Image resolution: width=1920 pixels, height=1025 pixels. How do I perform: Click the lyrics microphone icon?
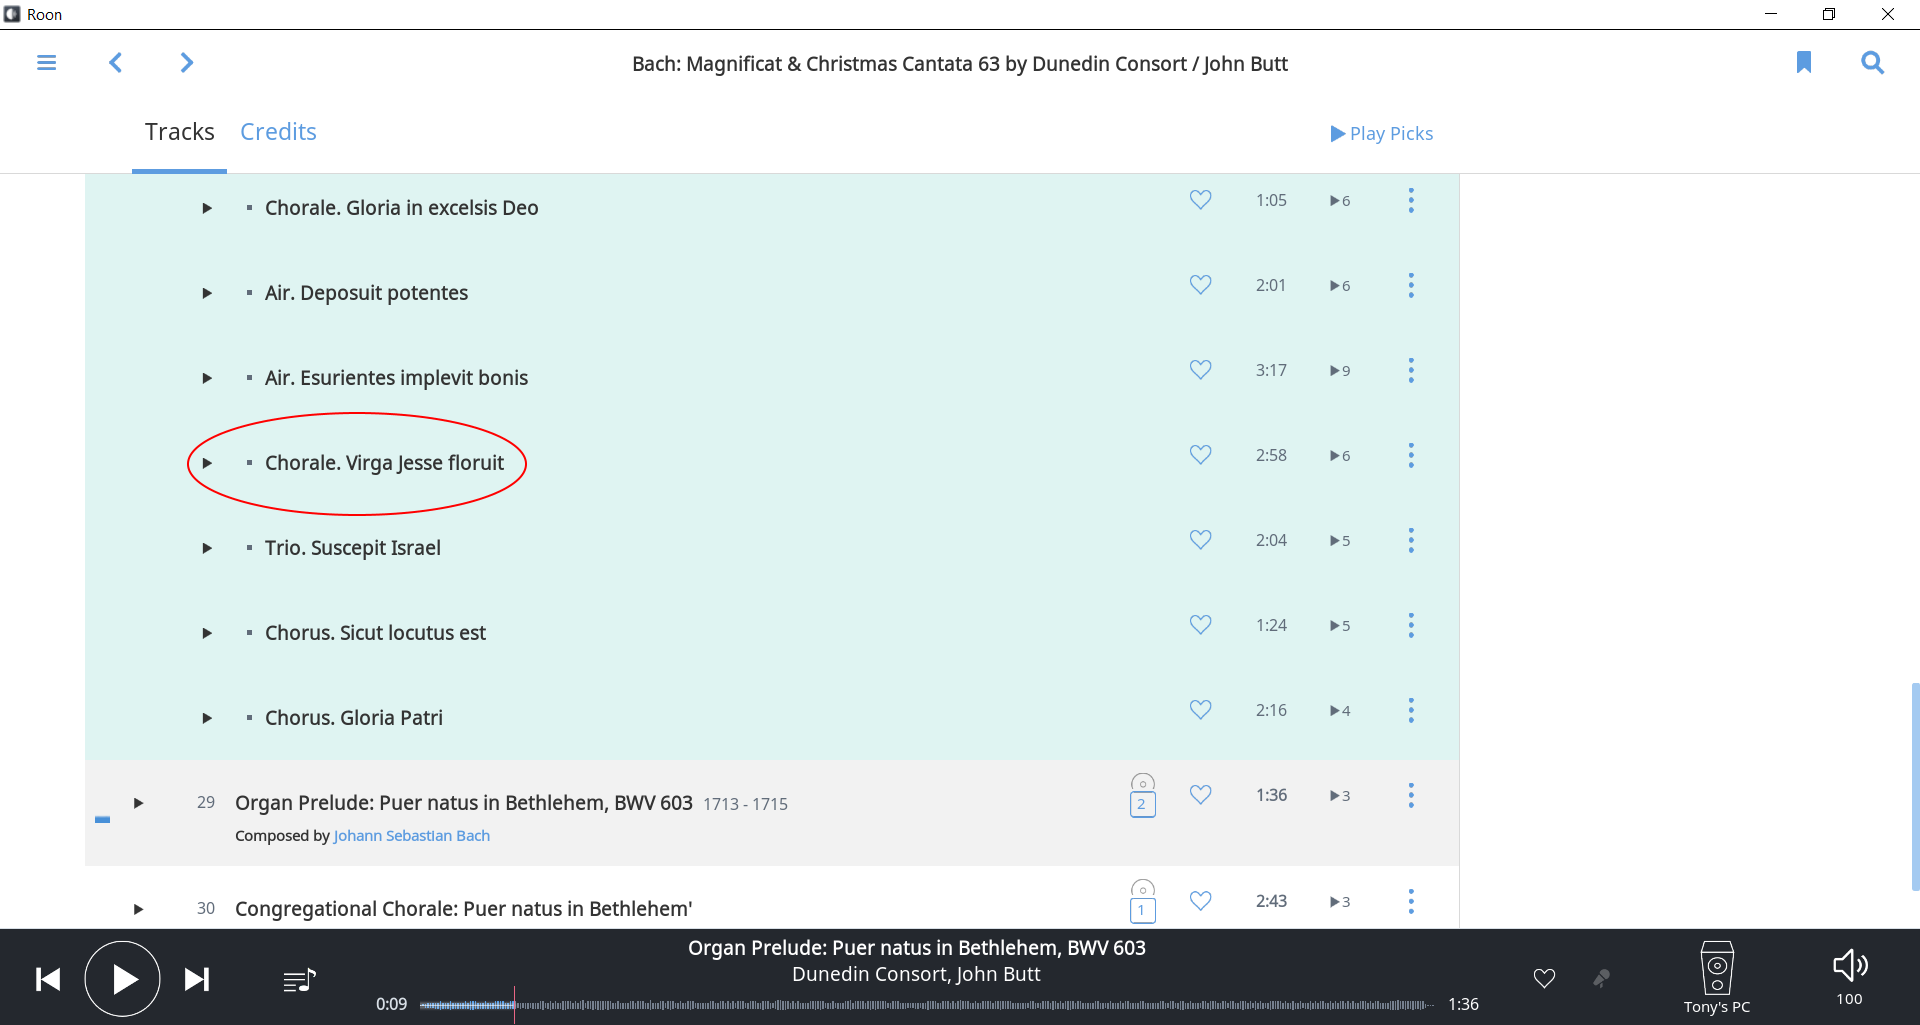coord(1601,978)
